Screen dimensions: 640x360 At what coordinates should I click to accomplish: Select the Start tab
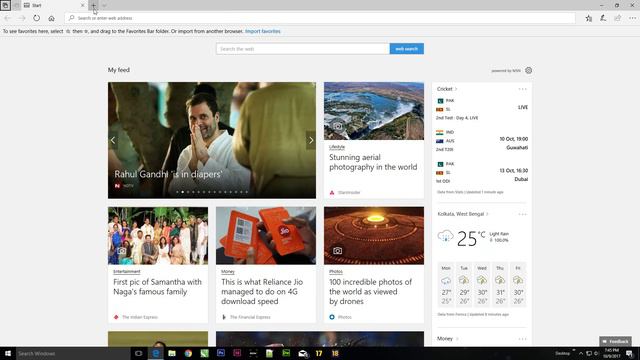pyautogui.click(x=54, y=5)
